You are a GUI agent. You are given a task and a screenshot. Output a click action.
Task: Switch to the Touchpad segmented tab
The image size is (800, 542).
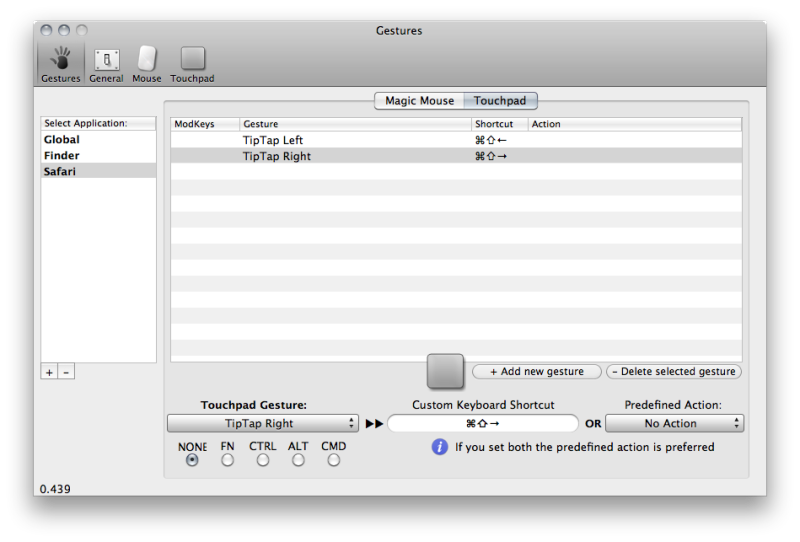coord(500,101)
